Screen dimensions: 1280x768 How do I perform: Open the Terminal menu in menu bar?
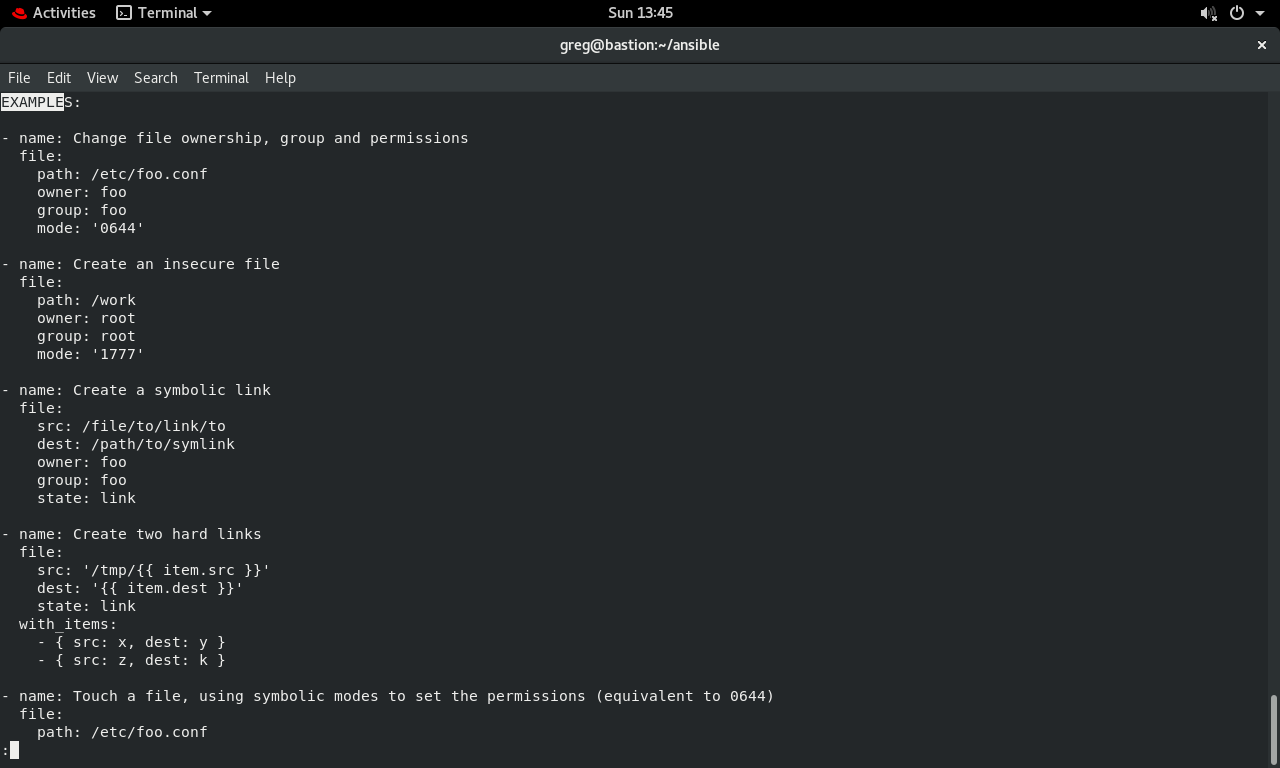pos(221,78)
